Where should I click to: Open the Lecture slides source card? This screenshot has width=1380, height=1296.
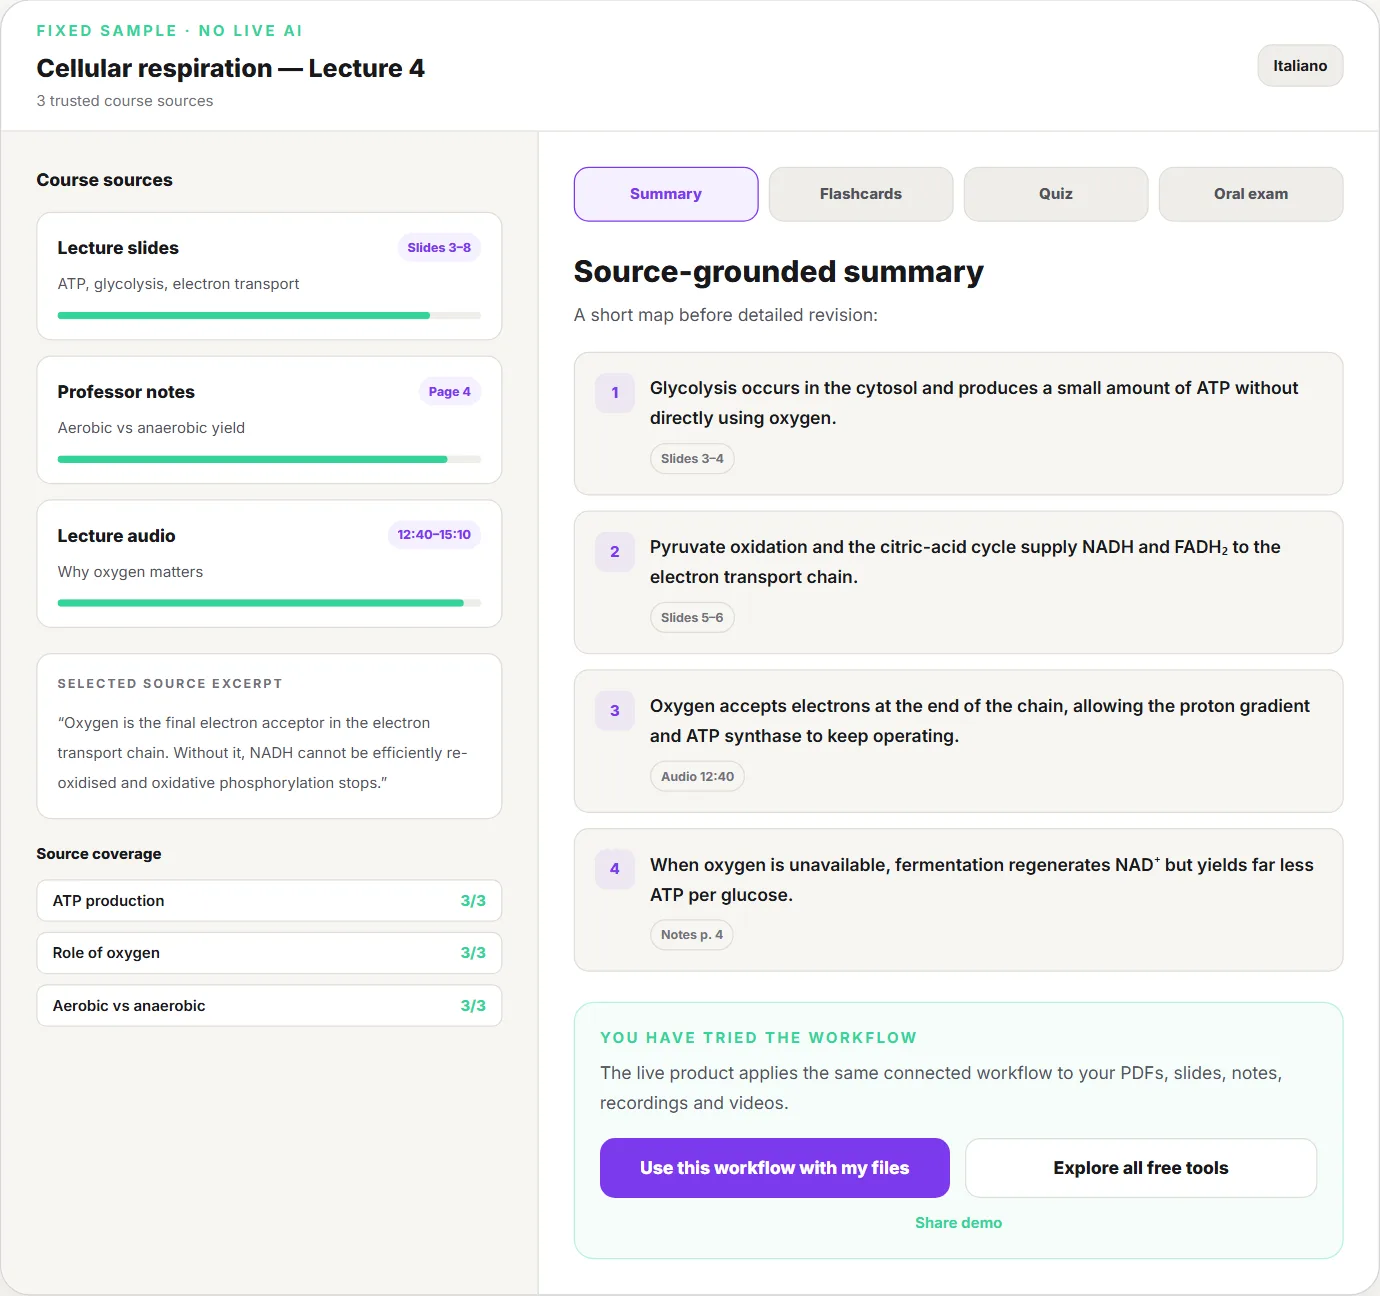pyautogui.click(x=269, y=276)
